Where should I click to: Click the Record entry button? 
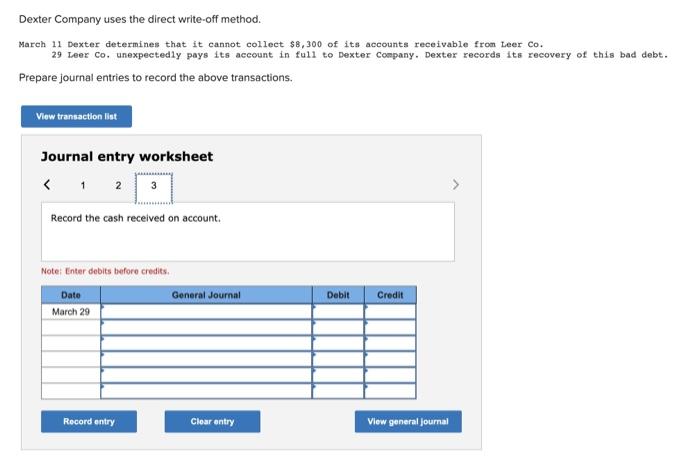89,421
